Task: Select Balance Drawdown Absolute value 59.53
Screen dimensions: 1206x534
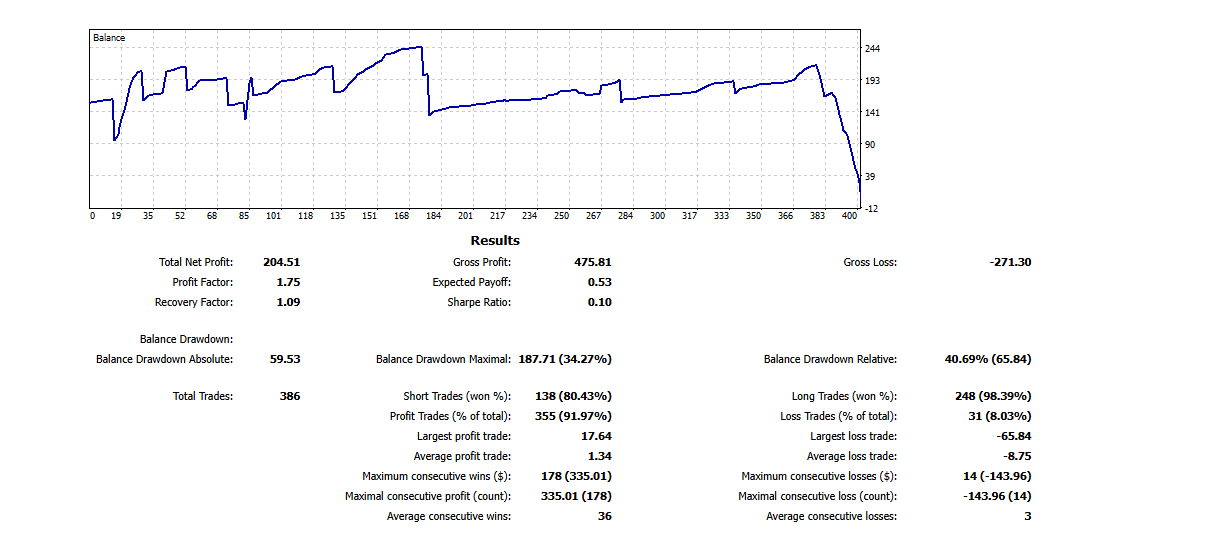Action: point(285,360)
